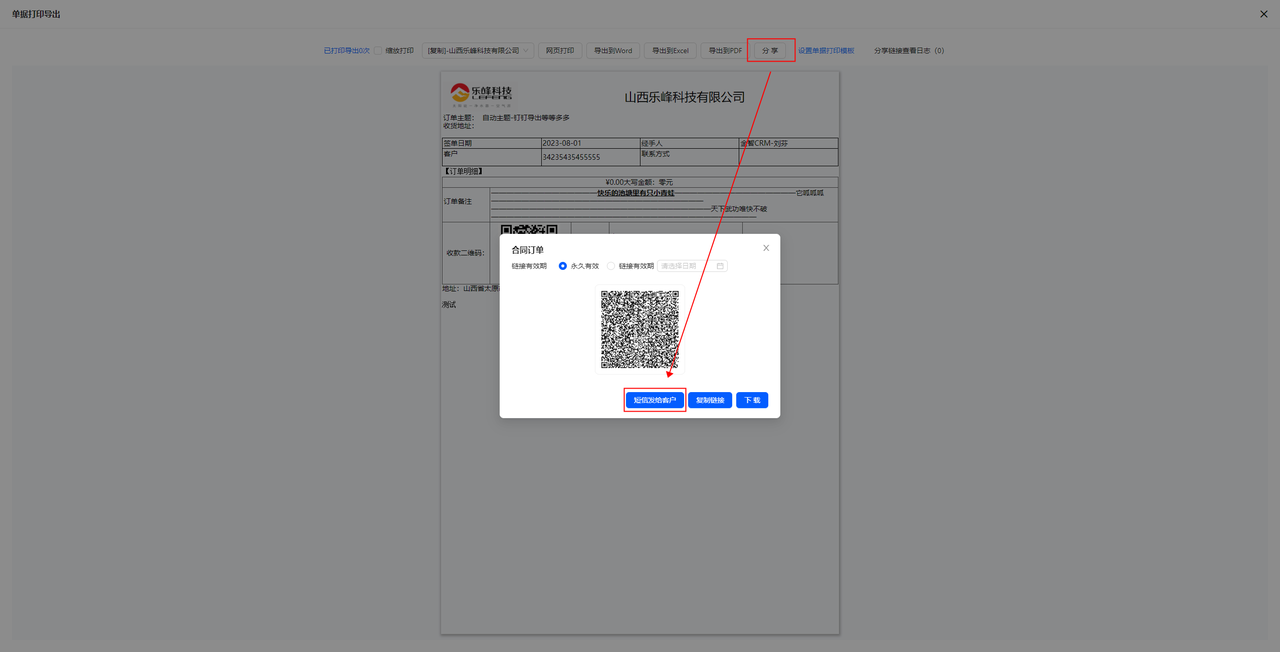Image resolution: width=1280 pixels, height=652 pixels.
Task: Click the QR code image in dialog
Action: 640,329
